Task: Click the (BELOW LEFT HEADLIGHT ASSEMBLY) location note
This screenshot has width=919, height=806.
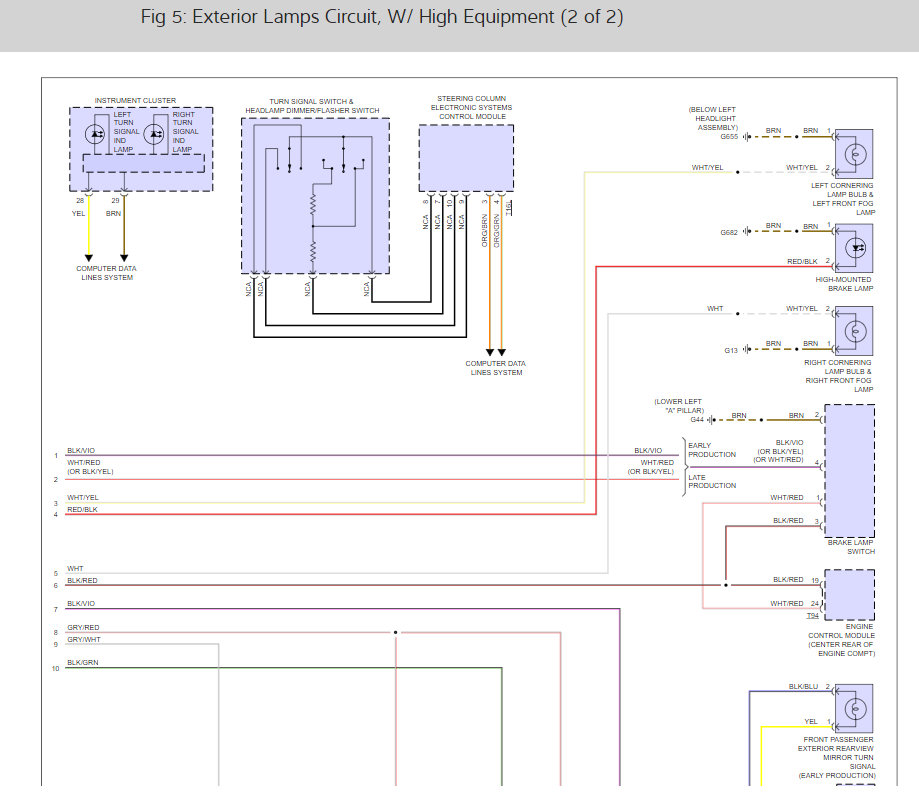Action: (713, 118)
